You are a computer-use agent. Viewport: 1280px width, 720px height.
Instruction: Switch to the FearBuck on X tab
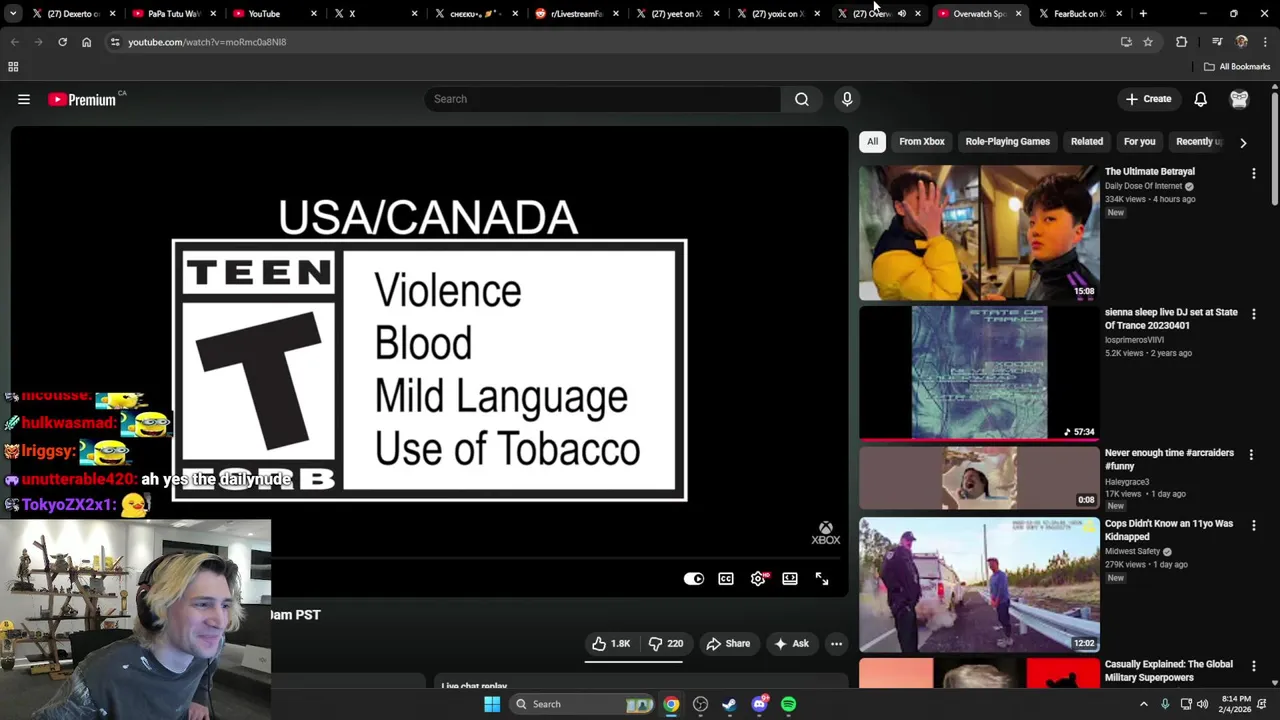click(1078, 14)
